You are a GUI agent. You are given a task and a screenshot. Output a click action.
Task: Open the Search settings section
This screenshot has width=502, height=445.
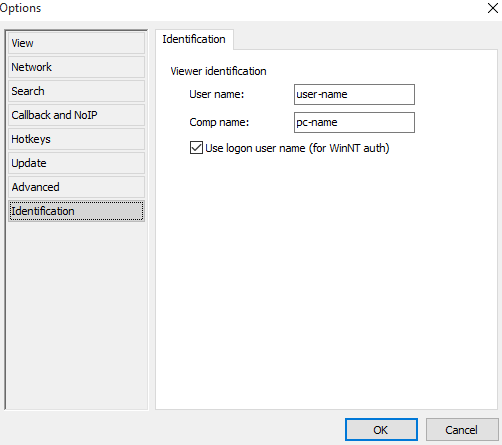[76, 91]
